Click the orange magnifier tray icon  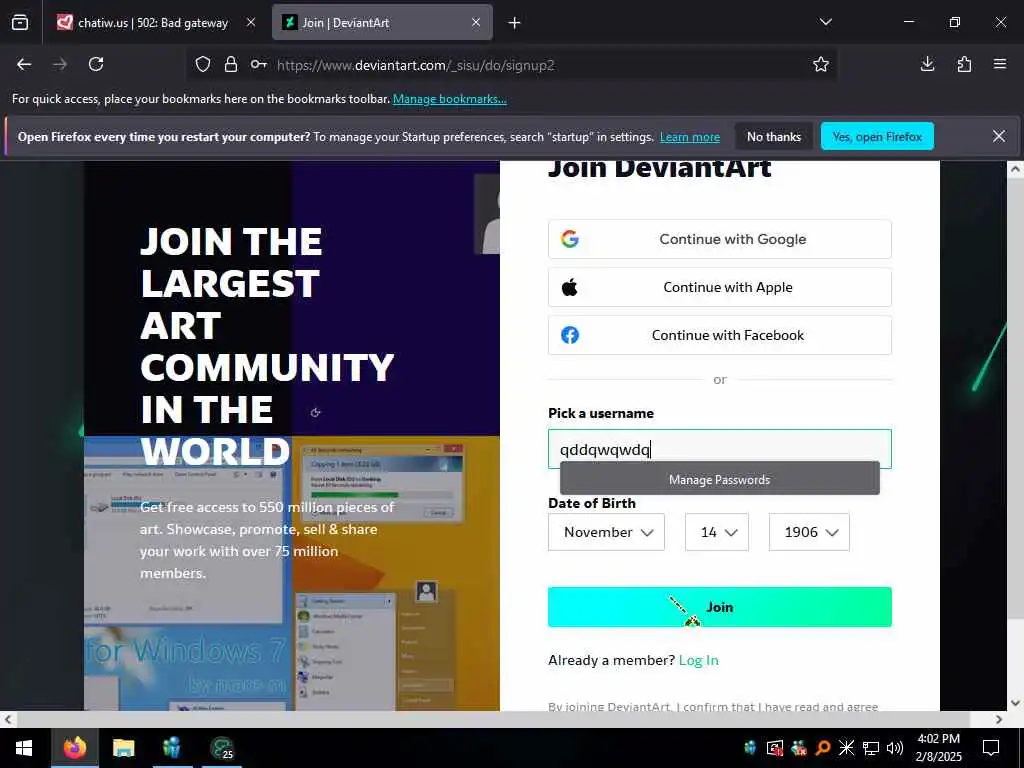point(823,748)
